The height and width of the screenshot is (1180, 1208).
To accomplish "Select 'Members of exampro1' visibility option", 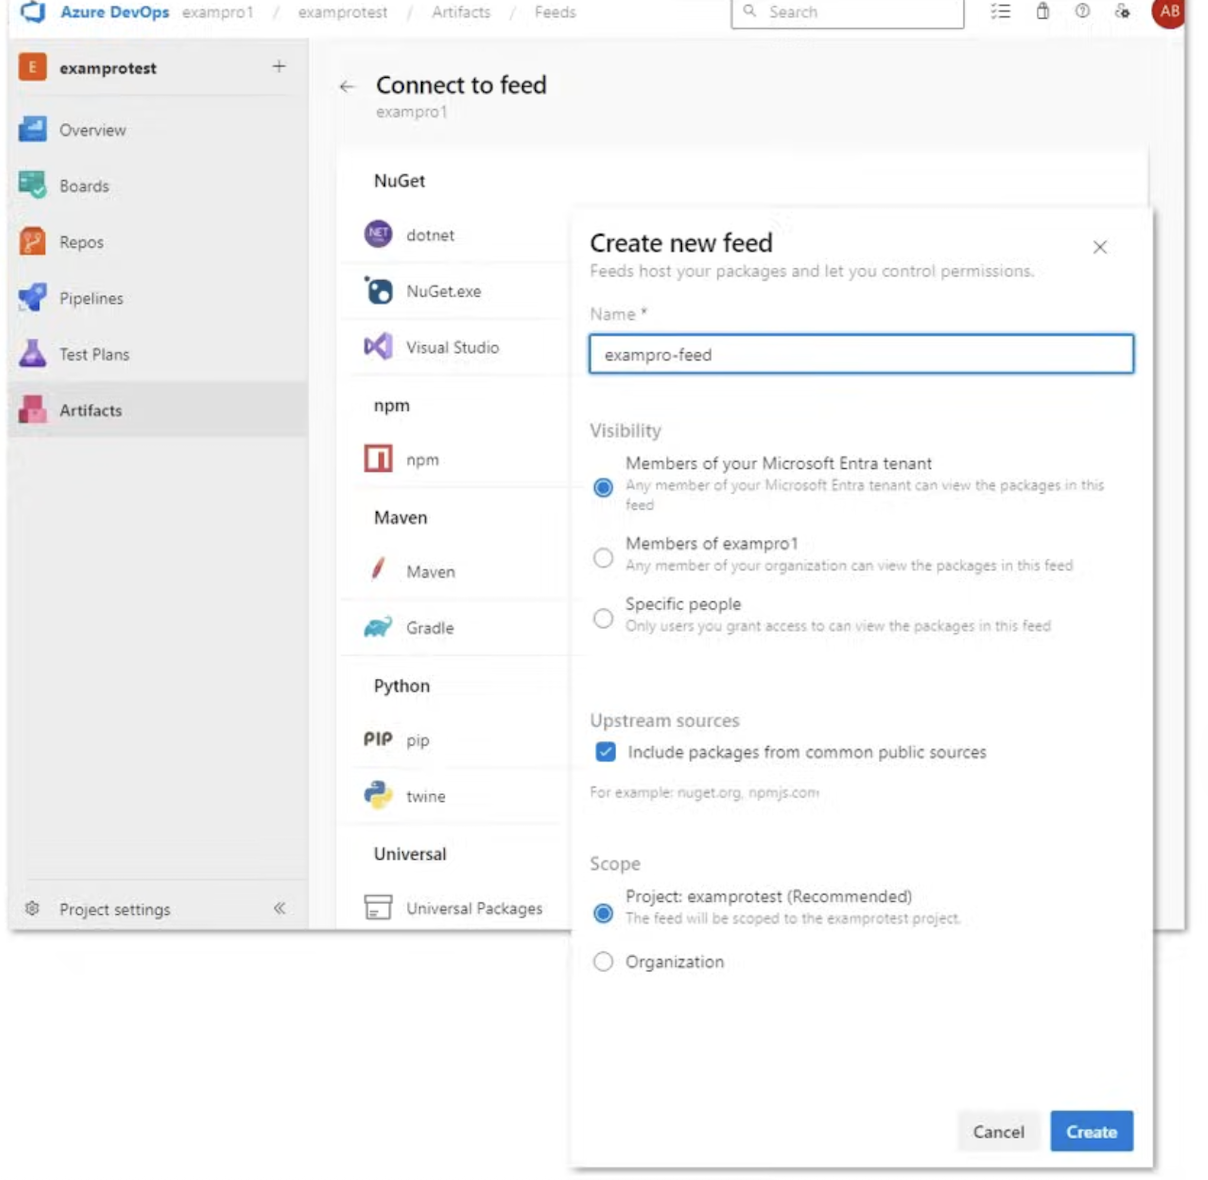I will pos(603,557).
